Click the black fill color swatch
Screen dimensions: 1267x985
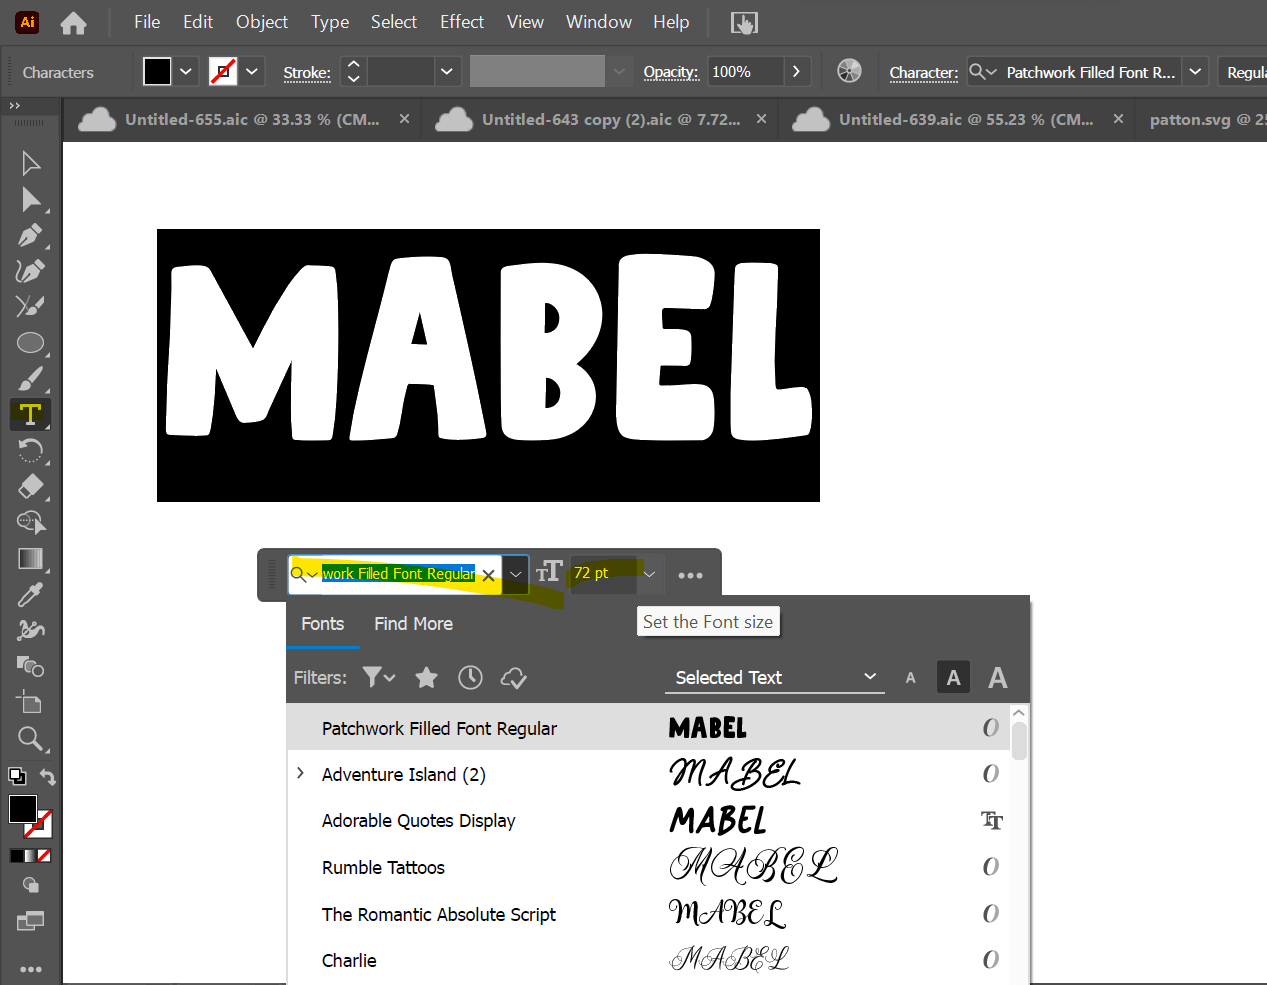coord(157,72)
